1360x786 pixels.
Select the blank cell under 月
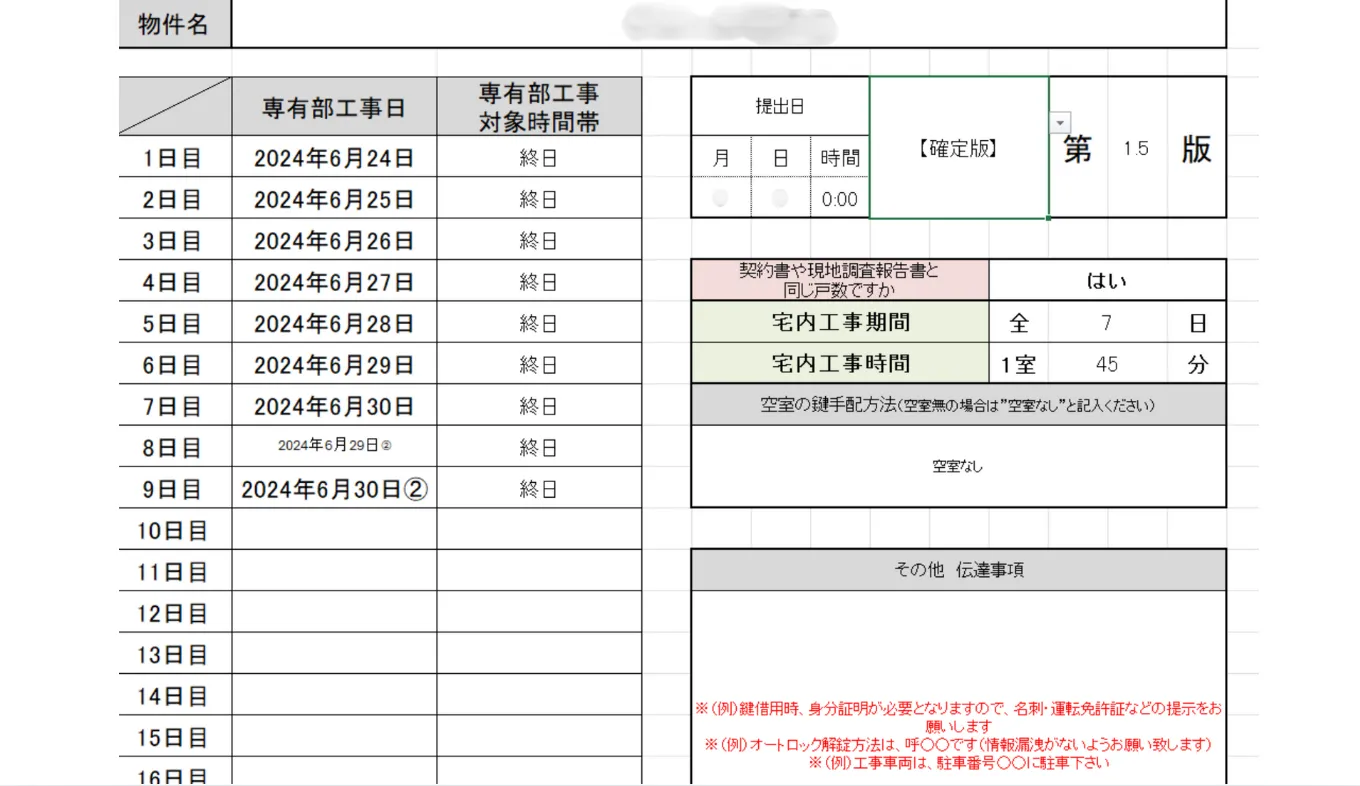pyautogui.click(x=721, y=199)
